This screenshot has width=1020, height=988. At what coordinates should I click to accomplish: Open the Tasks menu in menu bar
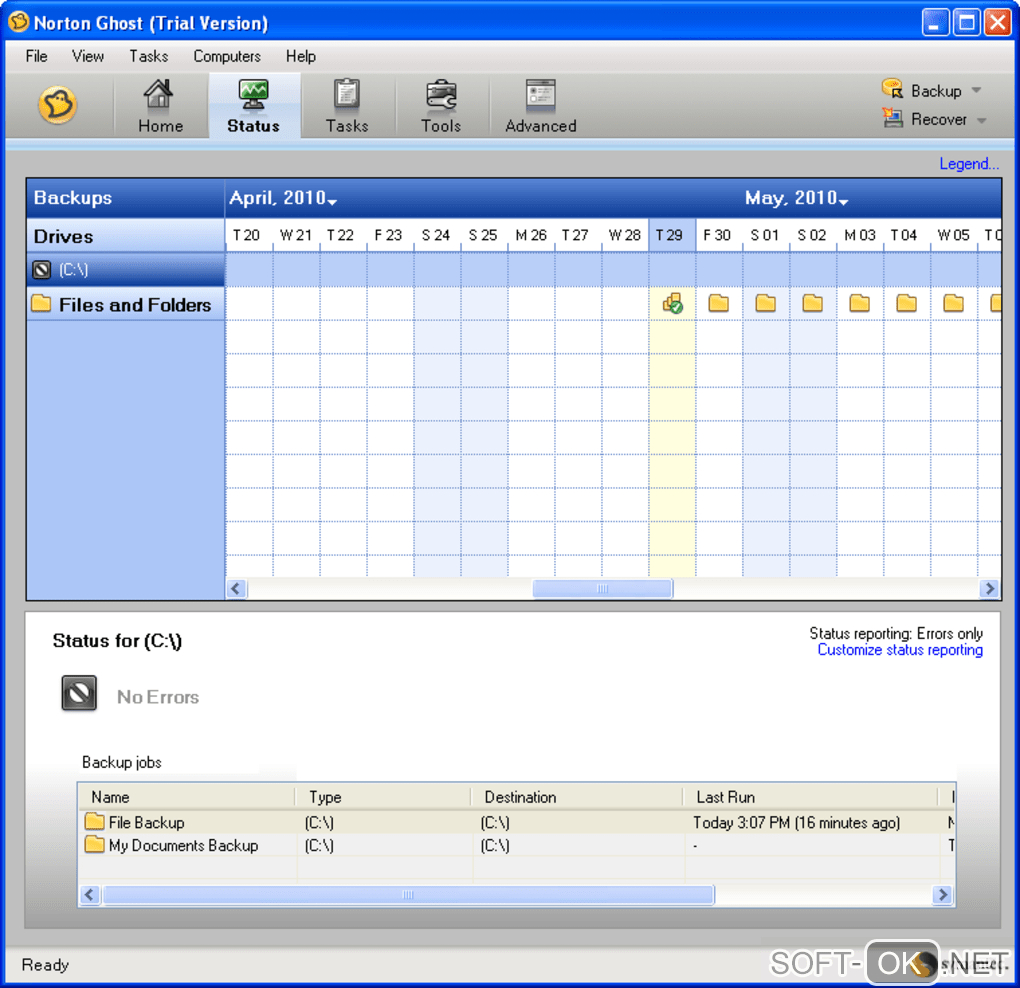(148, 57)
